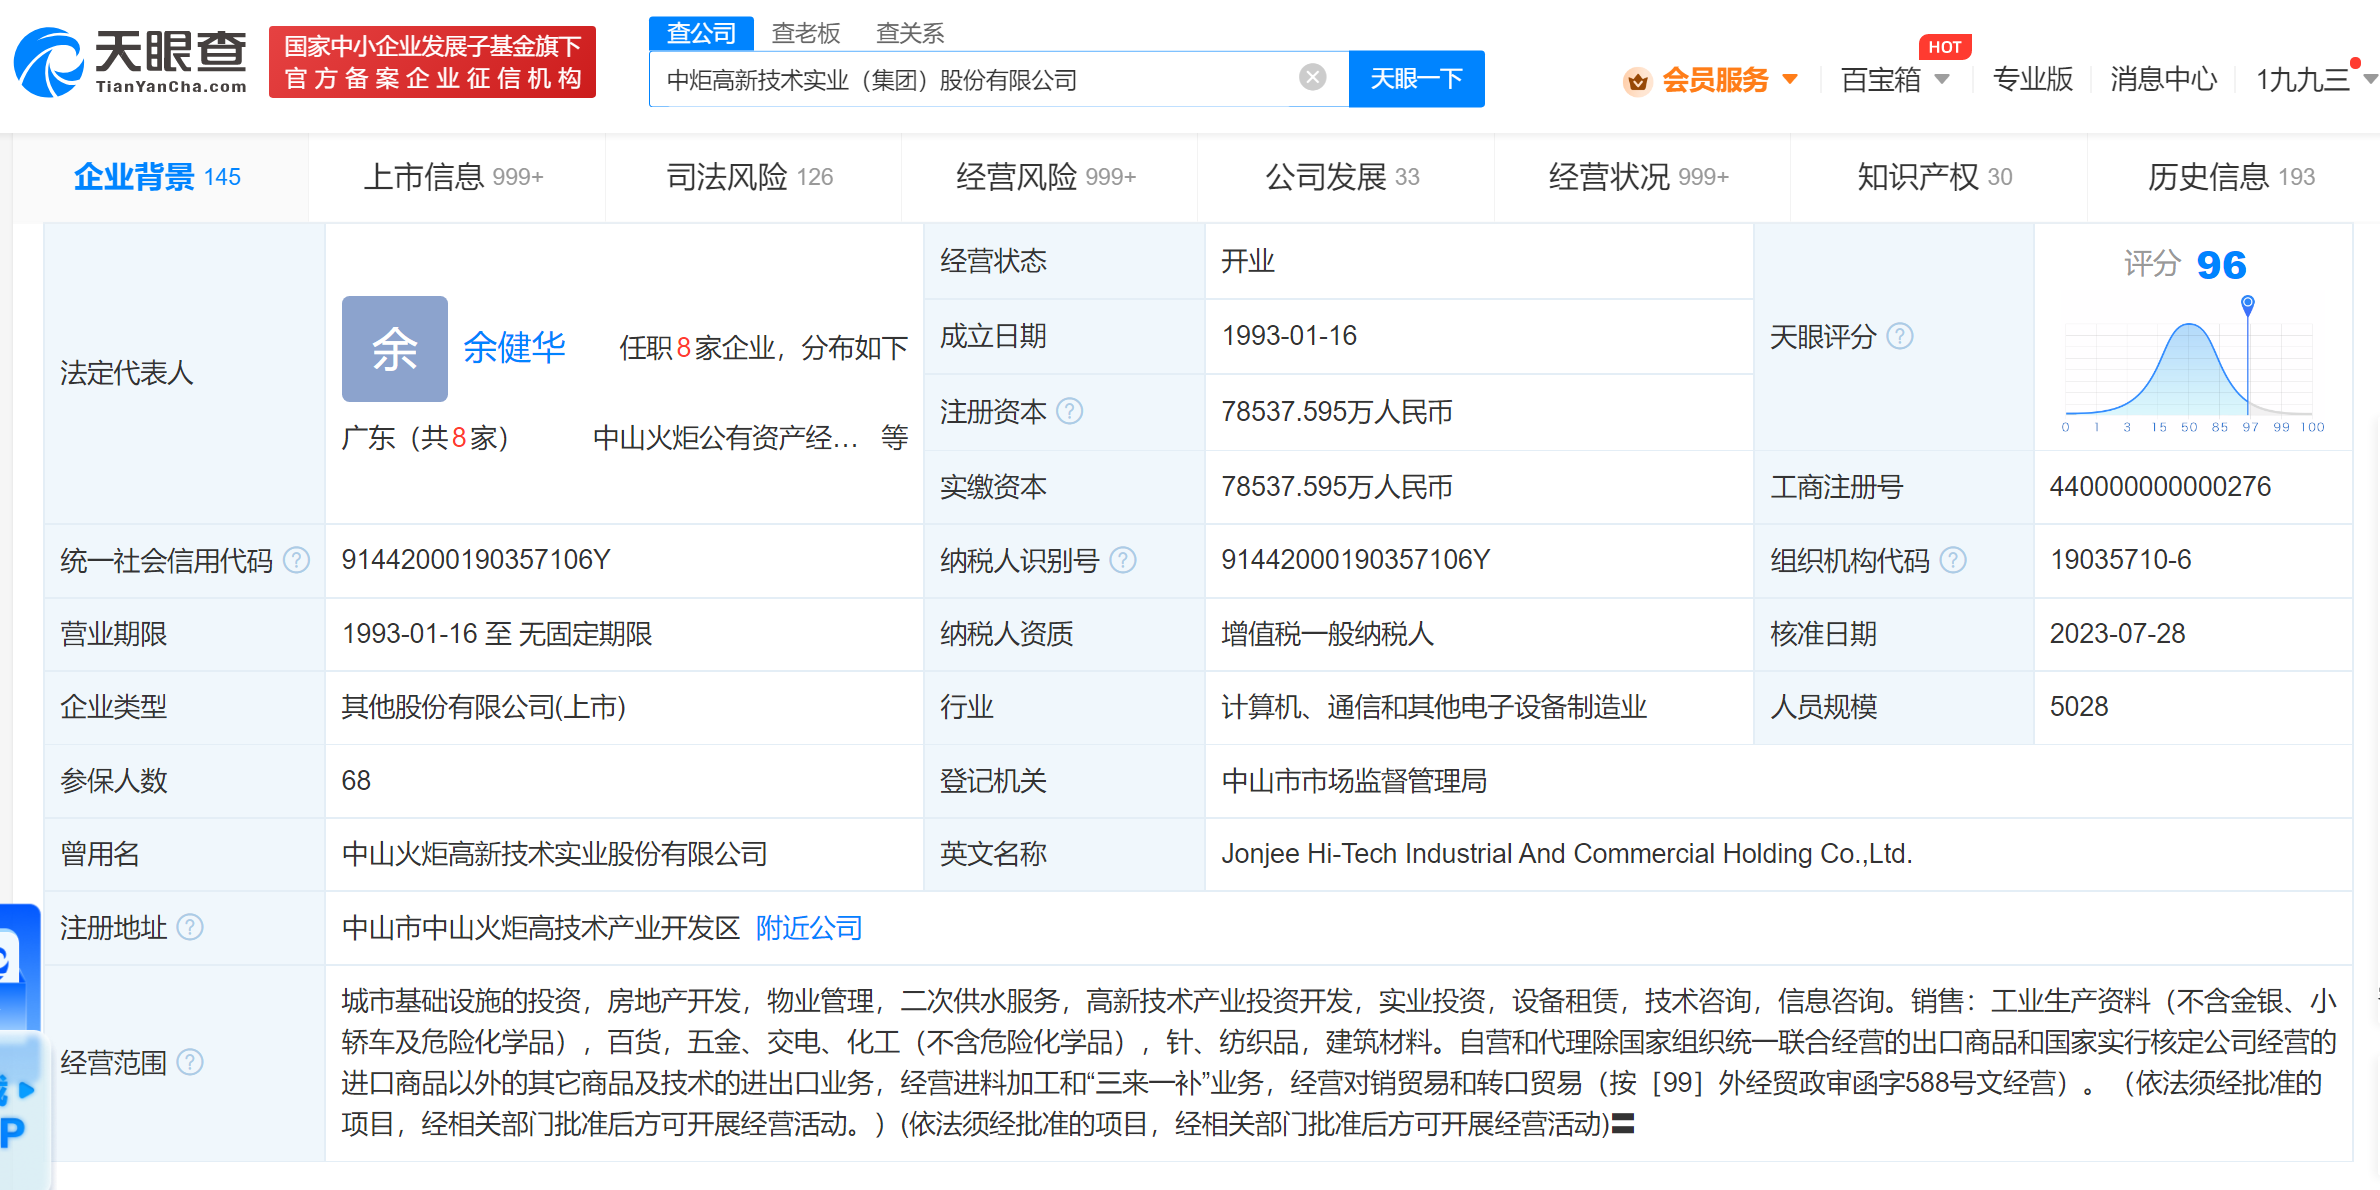
Task: Open 余健华 legal representative link
Action: pos(515,348)
